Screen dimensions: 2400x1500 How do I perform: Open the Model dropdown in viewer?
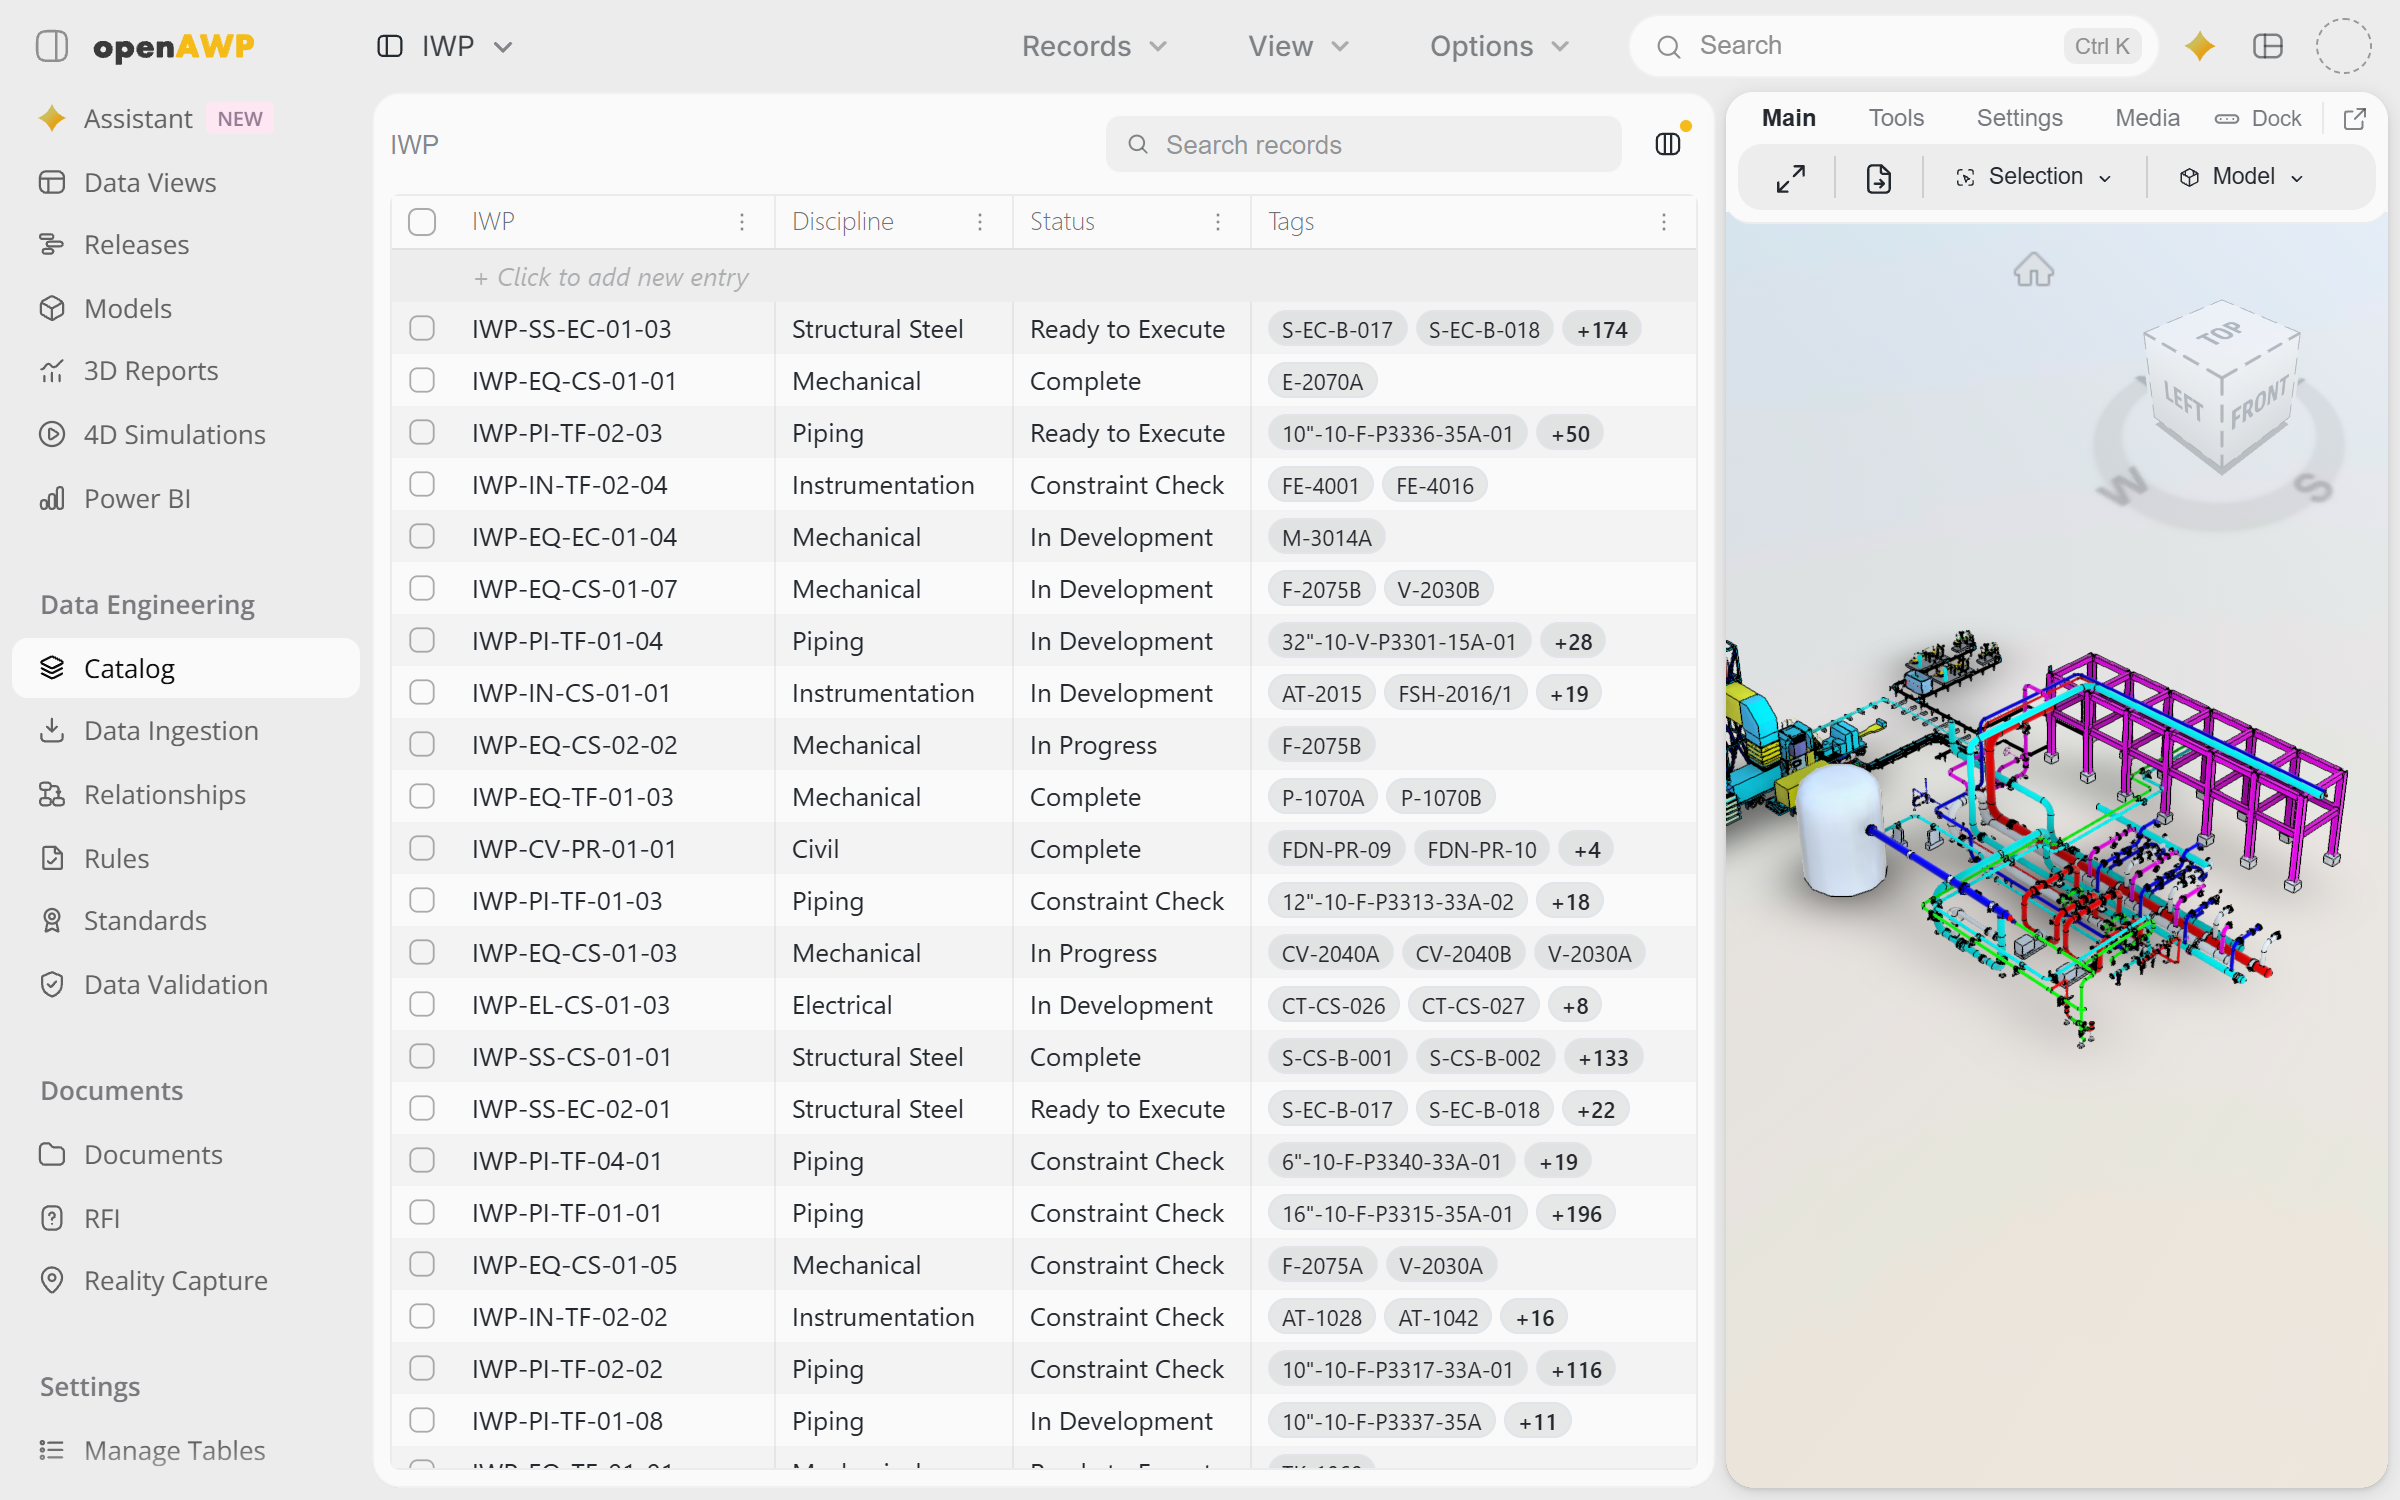2242,177
